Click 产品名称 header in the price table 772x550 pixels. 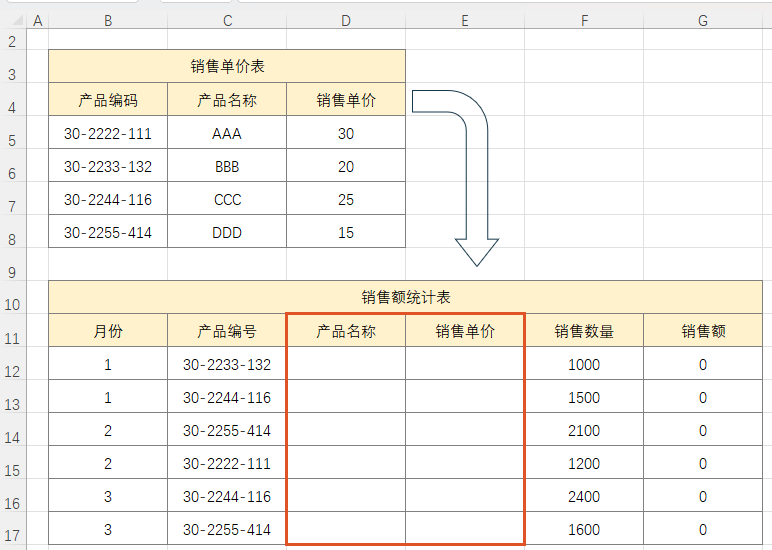[x=227, y=99]
